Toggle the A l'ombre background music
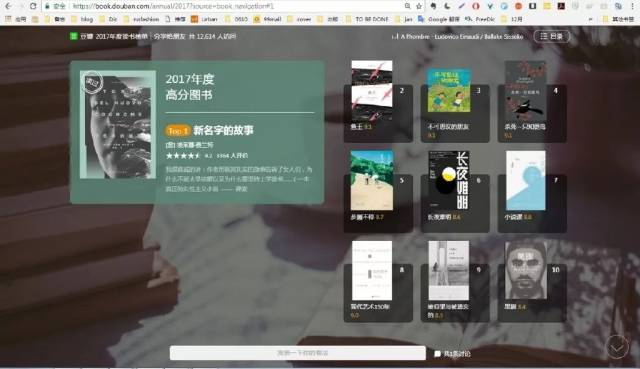 click(x=457, y=36)
